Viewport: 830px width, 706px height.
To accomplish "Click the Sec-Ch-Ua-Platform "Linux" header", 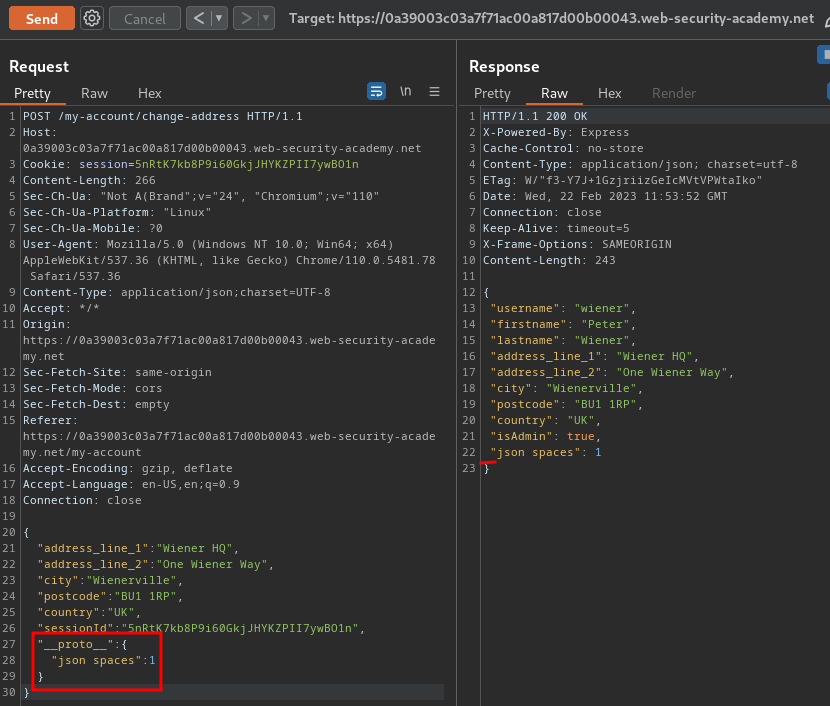I will click(117, 212).
